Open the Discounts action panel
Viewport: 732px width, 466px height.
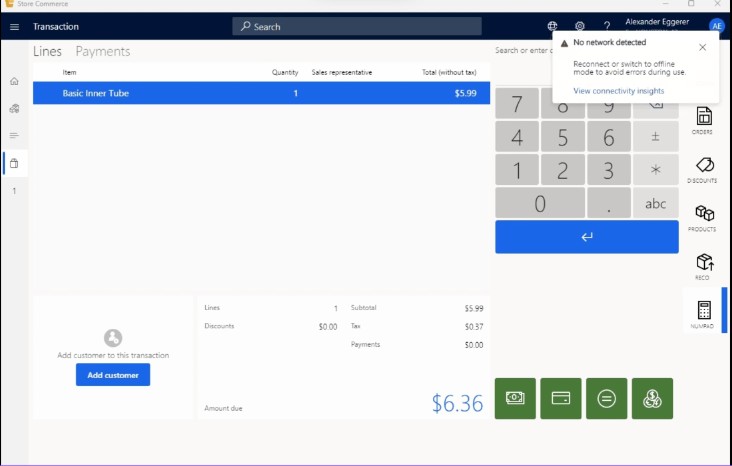(704, 169)
